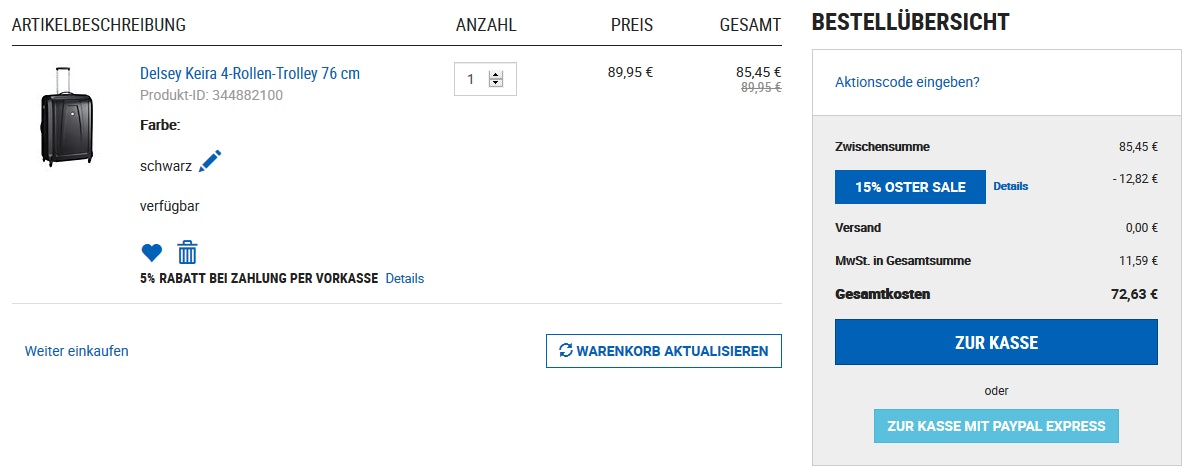
Task: Click the Weiter einkaufen link
Action: click(77, 351)
